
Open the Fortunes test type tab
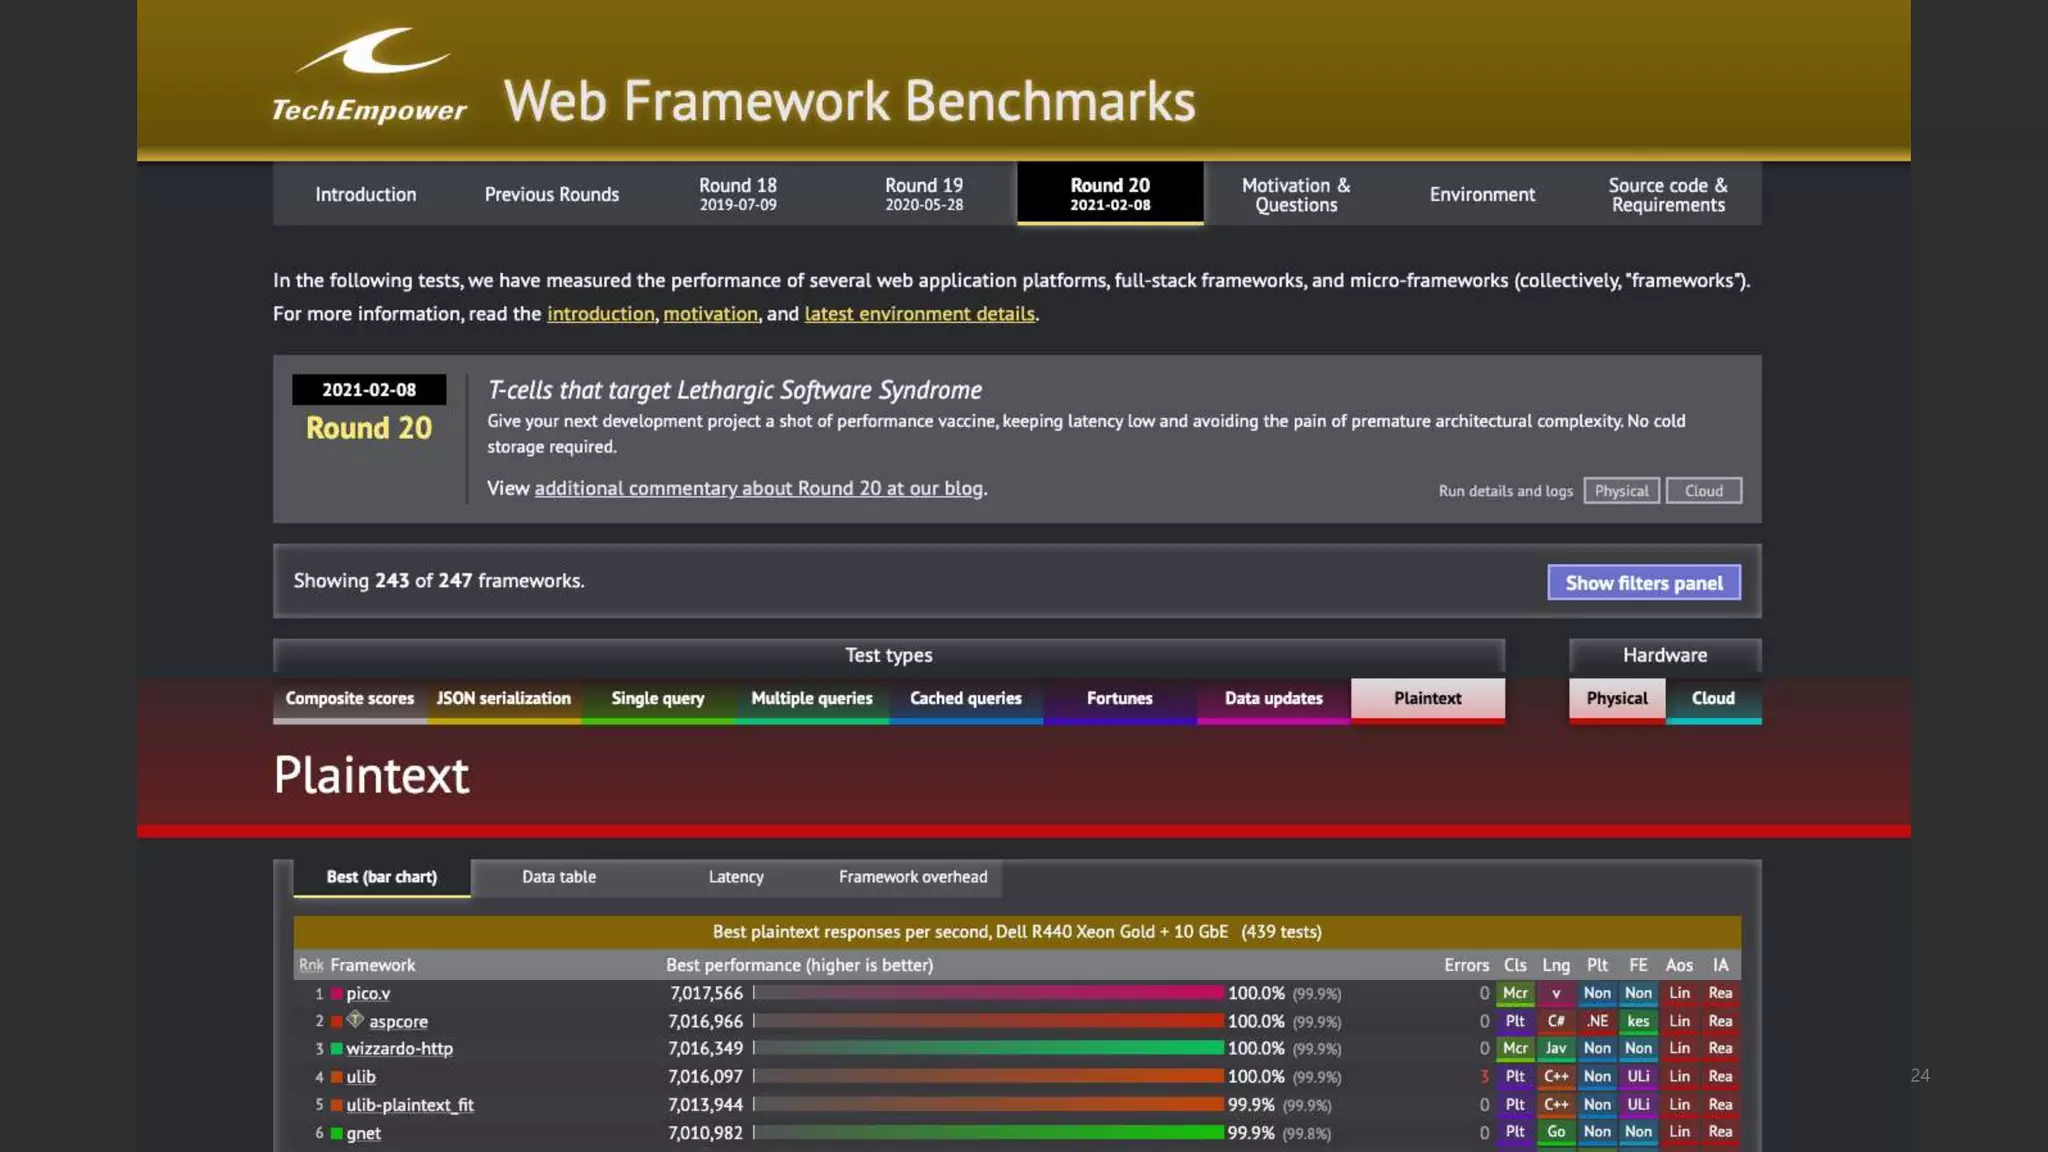(1119, 698)
